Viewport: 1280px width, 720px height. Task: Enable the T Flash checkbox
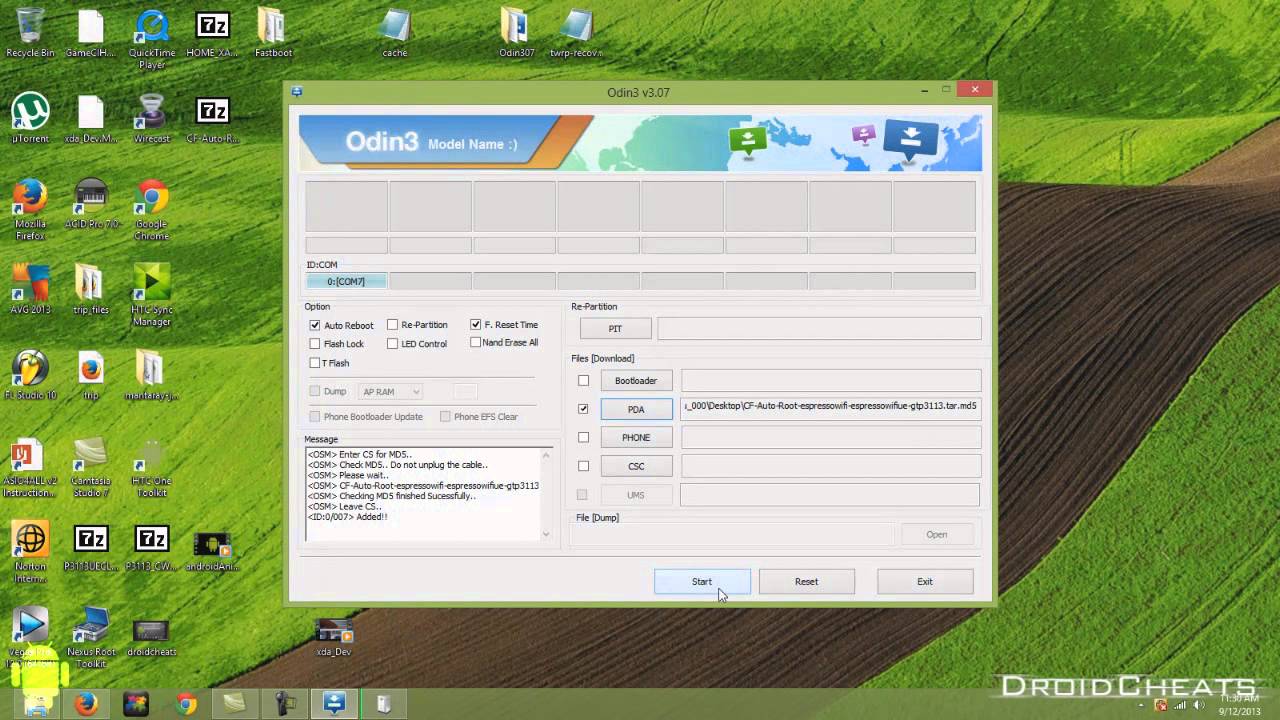[x=315, y=363]
